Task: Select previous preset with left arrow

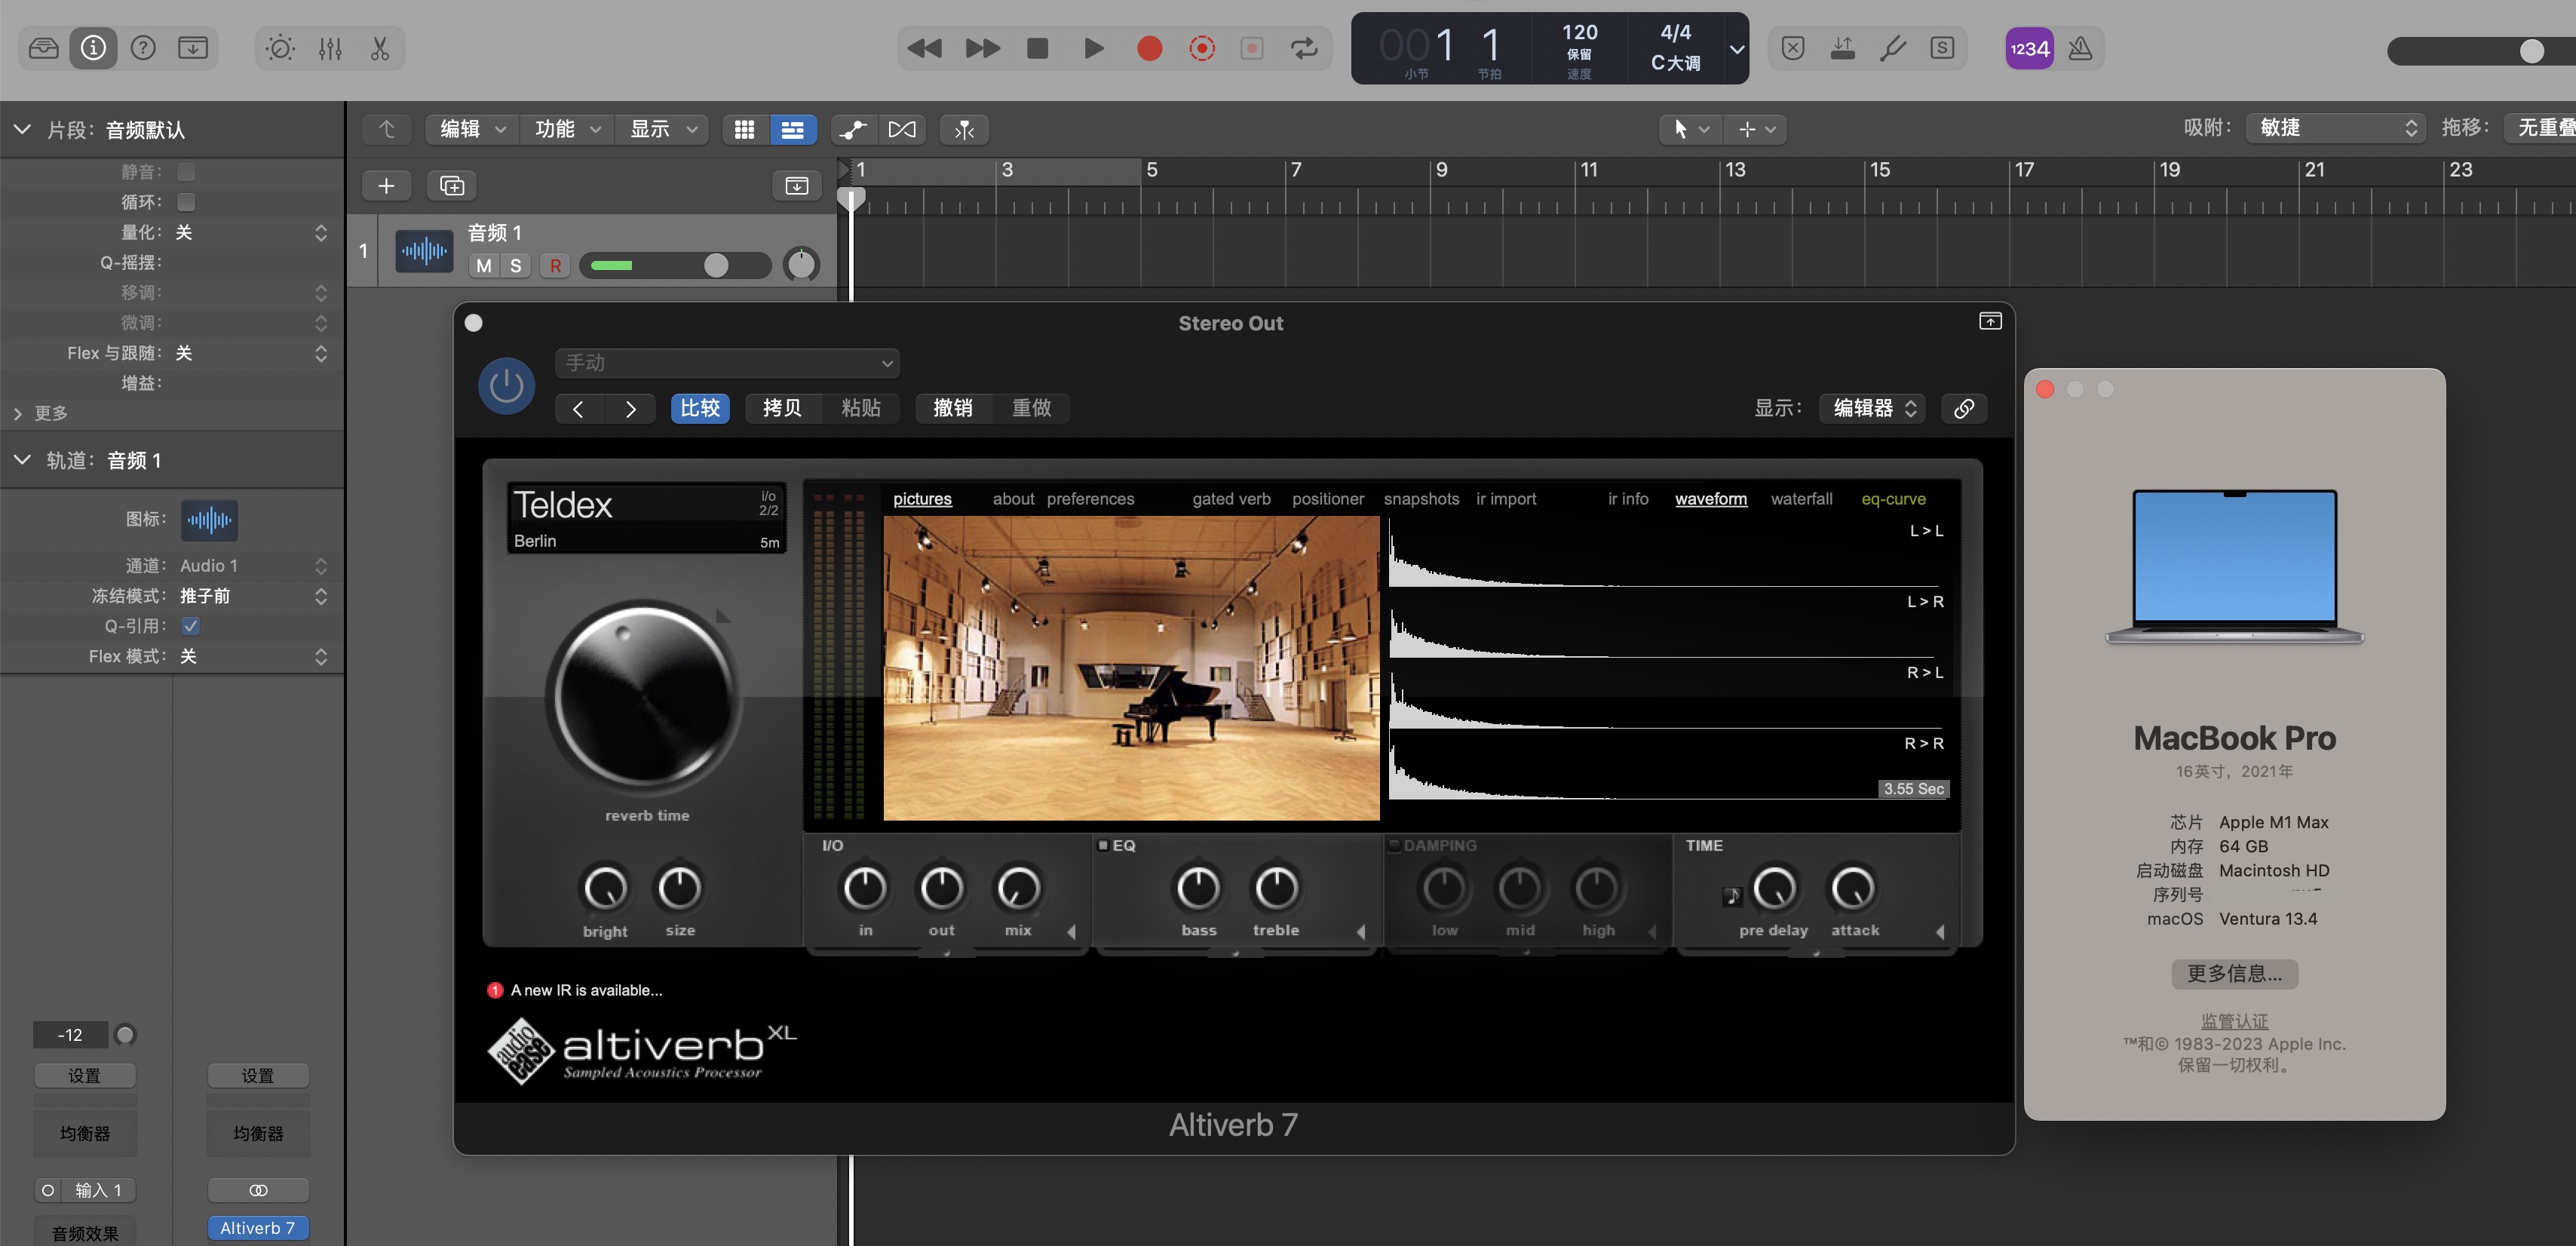Action: [x=578, y=408]
